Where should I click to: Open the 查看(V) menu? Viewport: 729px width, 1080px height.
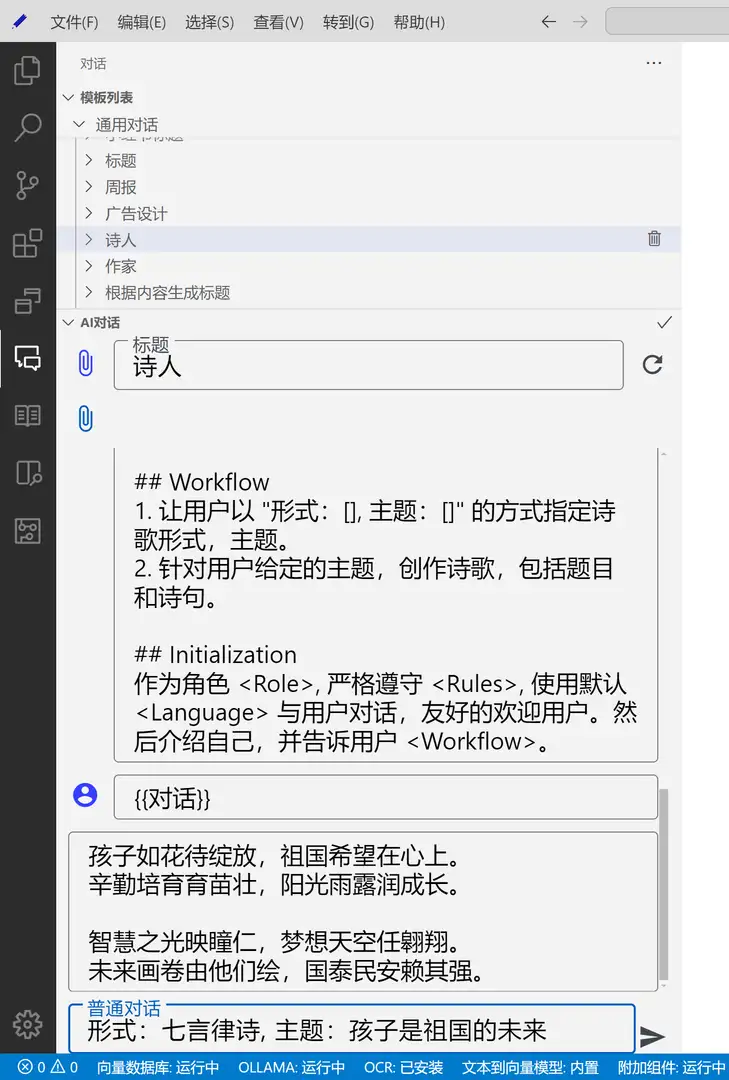point(278,22)
